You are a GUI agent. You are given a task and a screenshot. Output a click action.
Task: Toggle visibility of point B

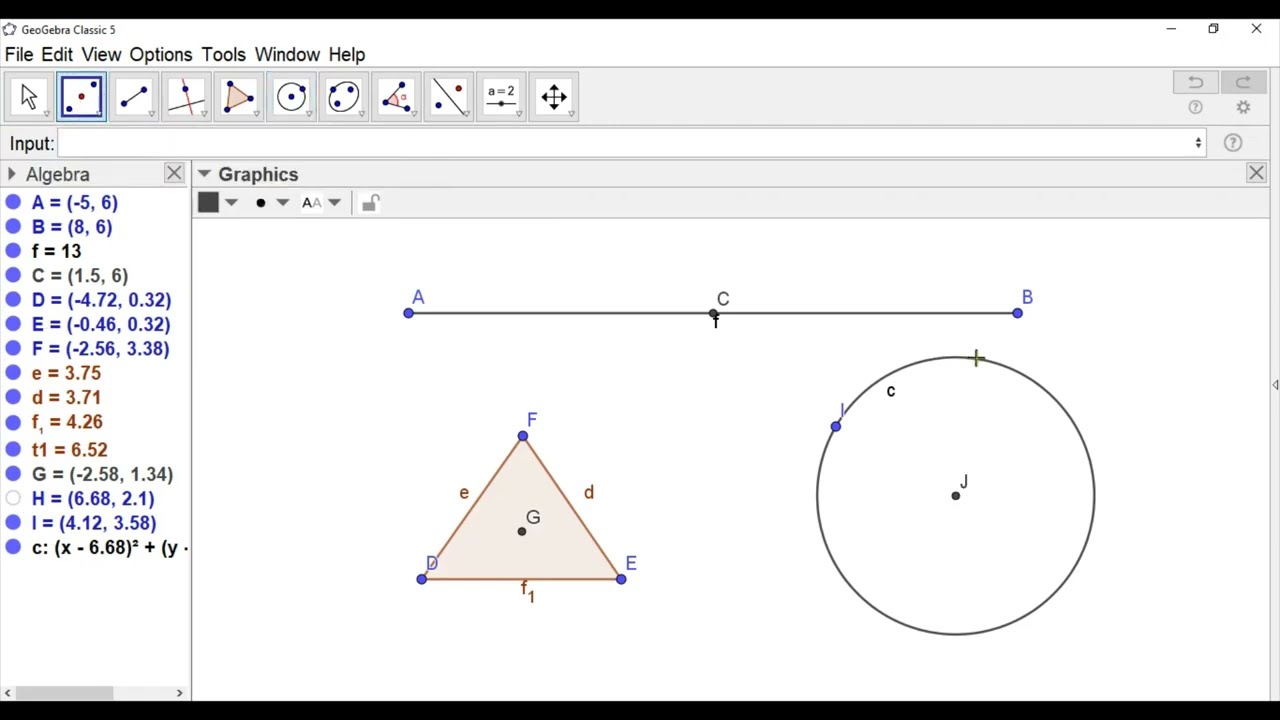pyautogui.click(x=13, y=227)
